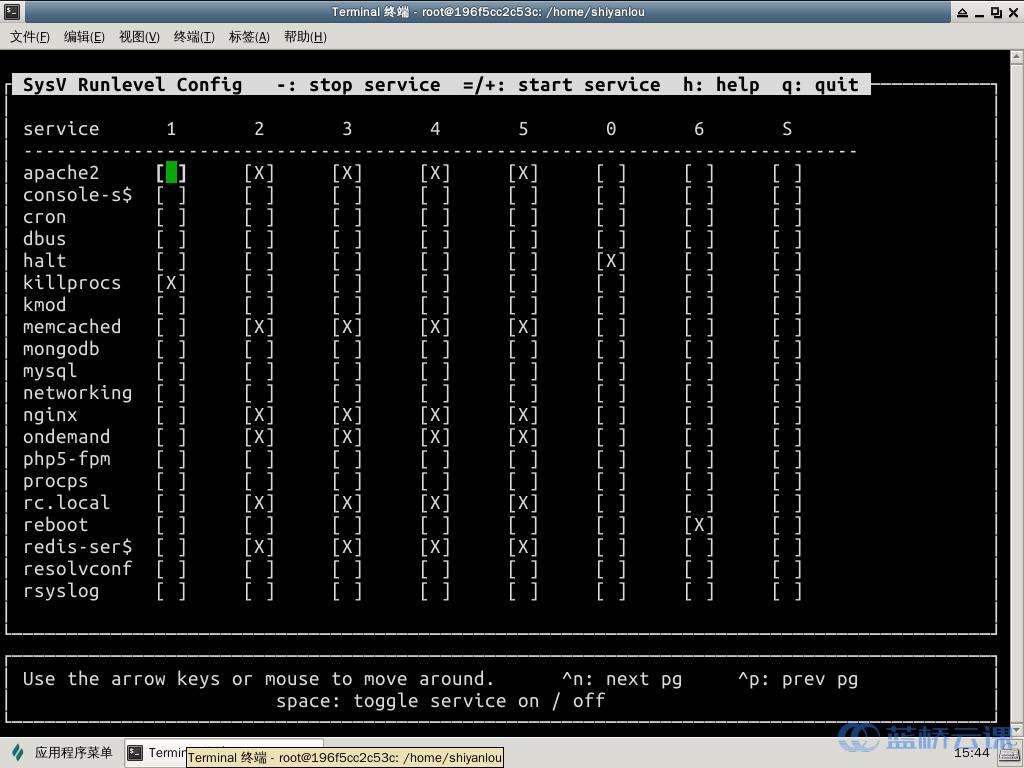Click the terminal icon in the title bar

[x=11, y=12]
